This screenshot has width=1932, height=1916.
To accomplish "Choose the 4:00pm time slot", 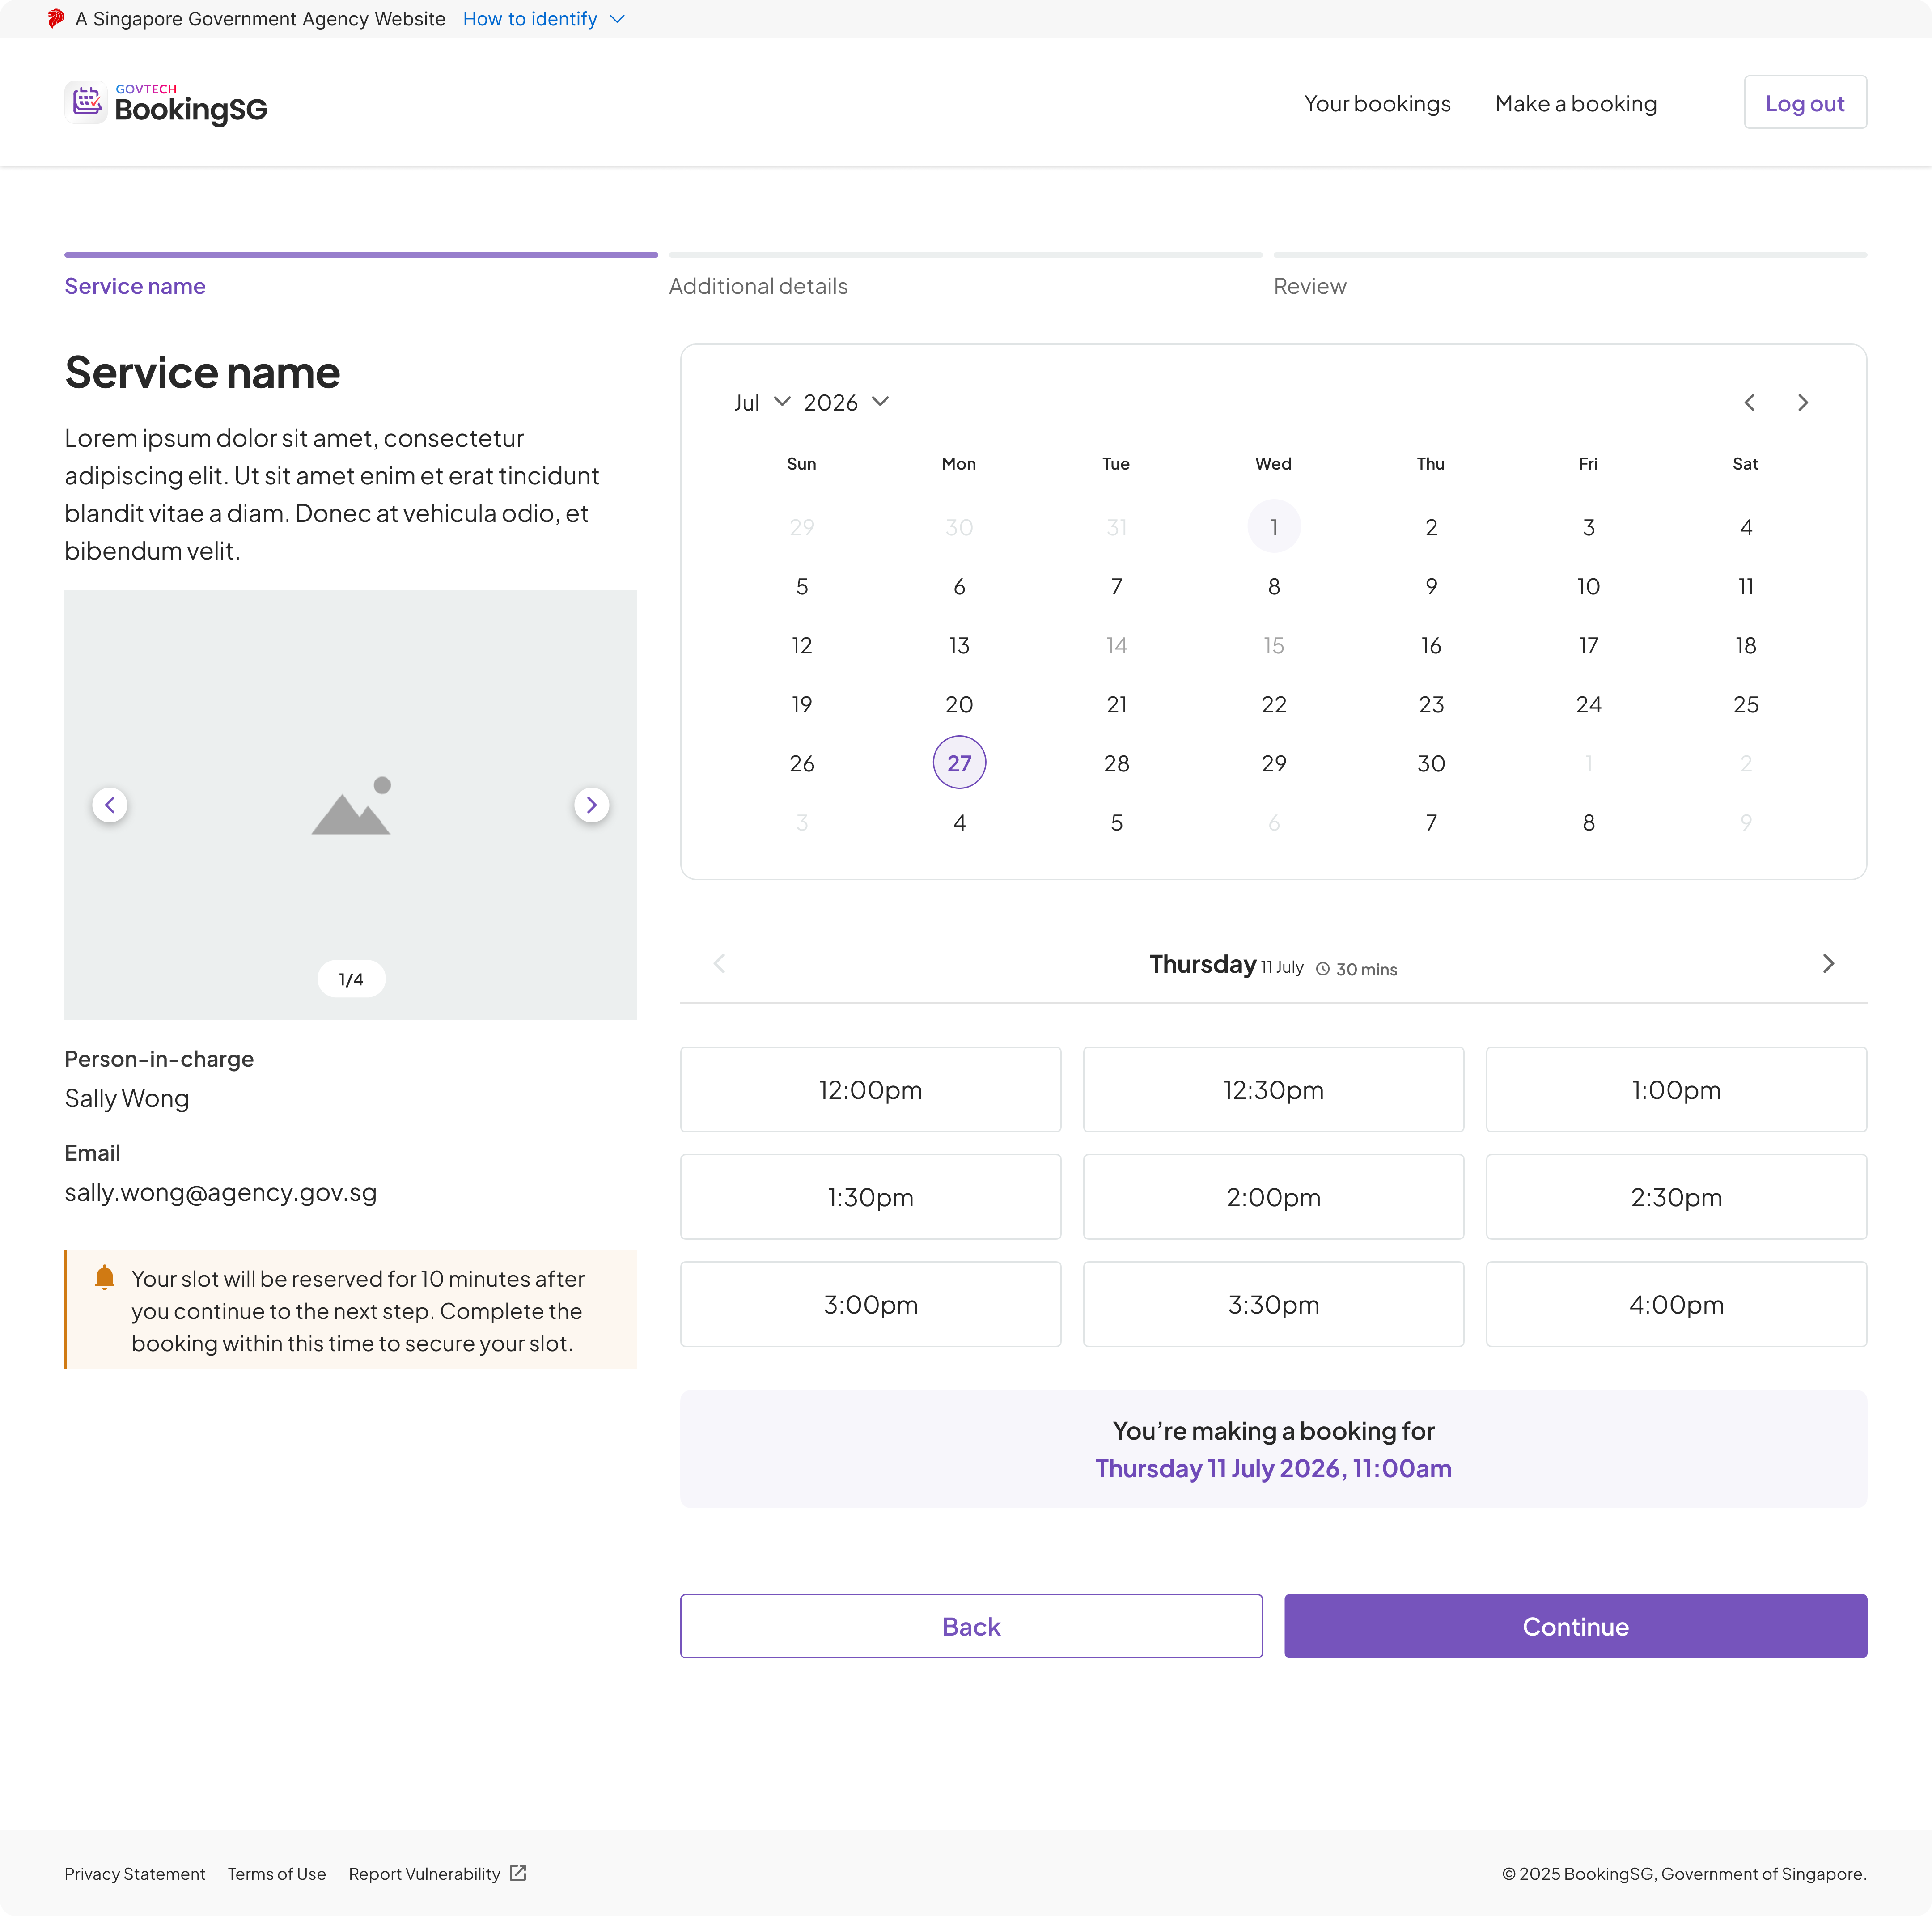I will 1676,1304.
